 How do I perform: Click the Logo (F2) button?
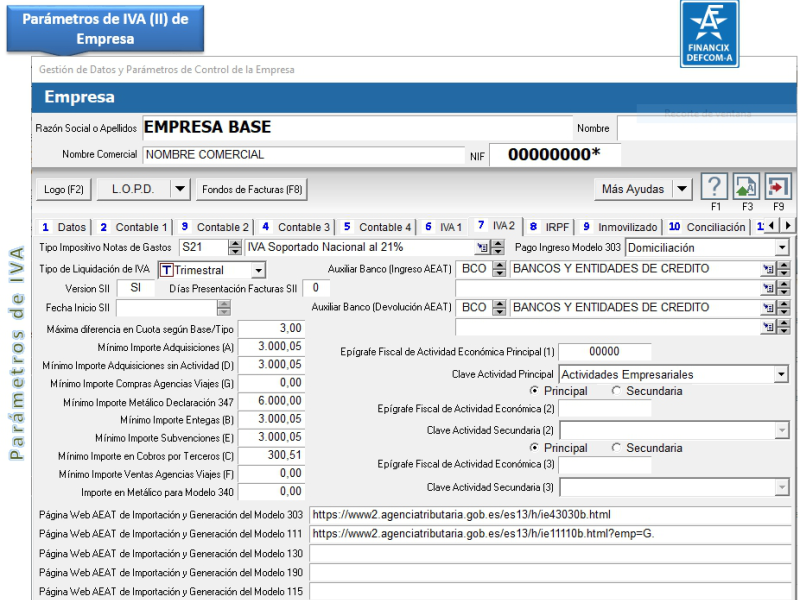(x=64, y=189)
